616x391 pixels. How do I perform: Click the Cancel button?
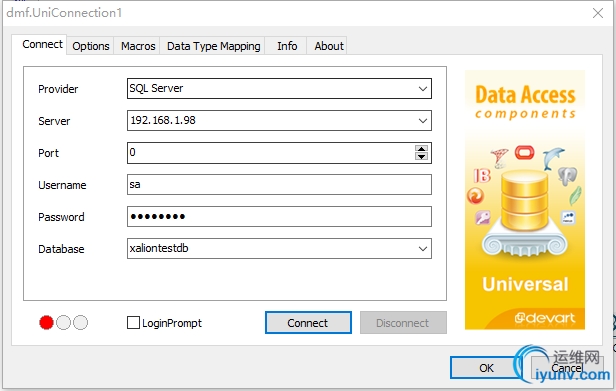566,368
